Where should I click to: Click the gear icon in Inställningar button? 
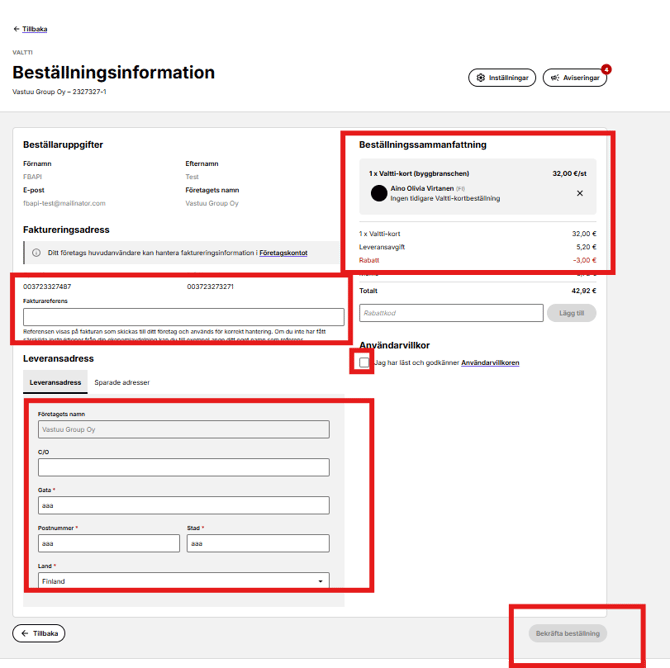481,78
